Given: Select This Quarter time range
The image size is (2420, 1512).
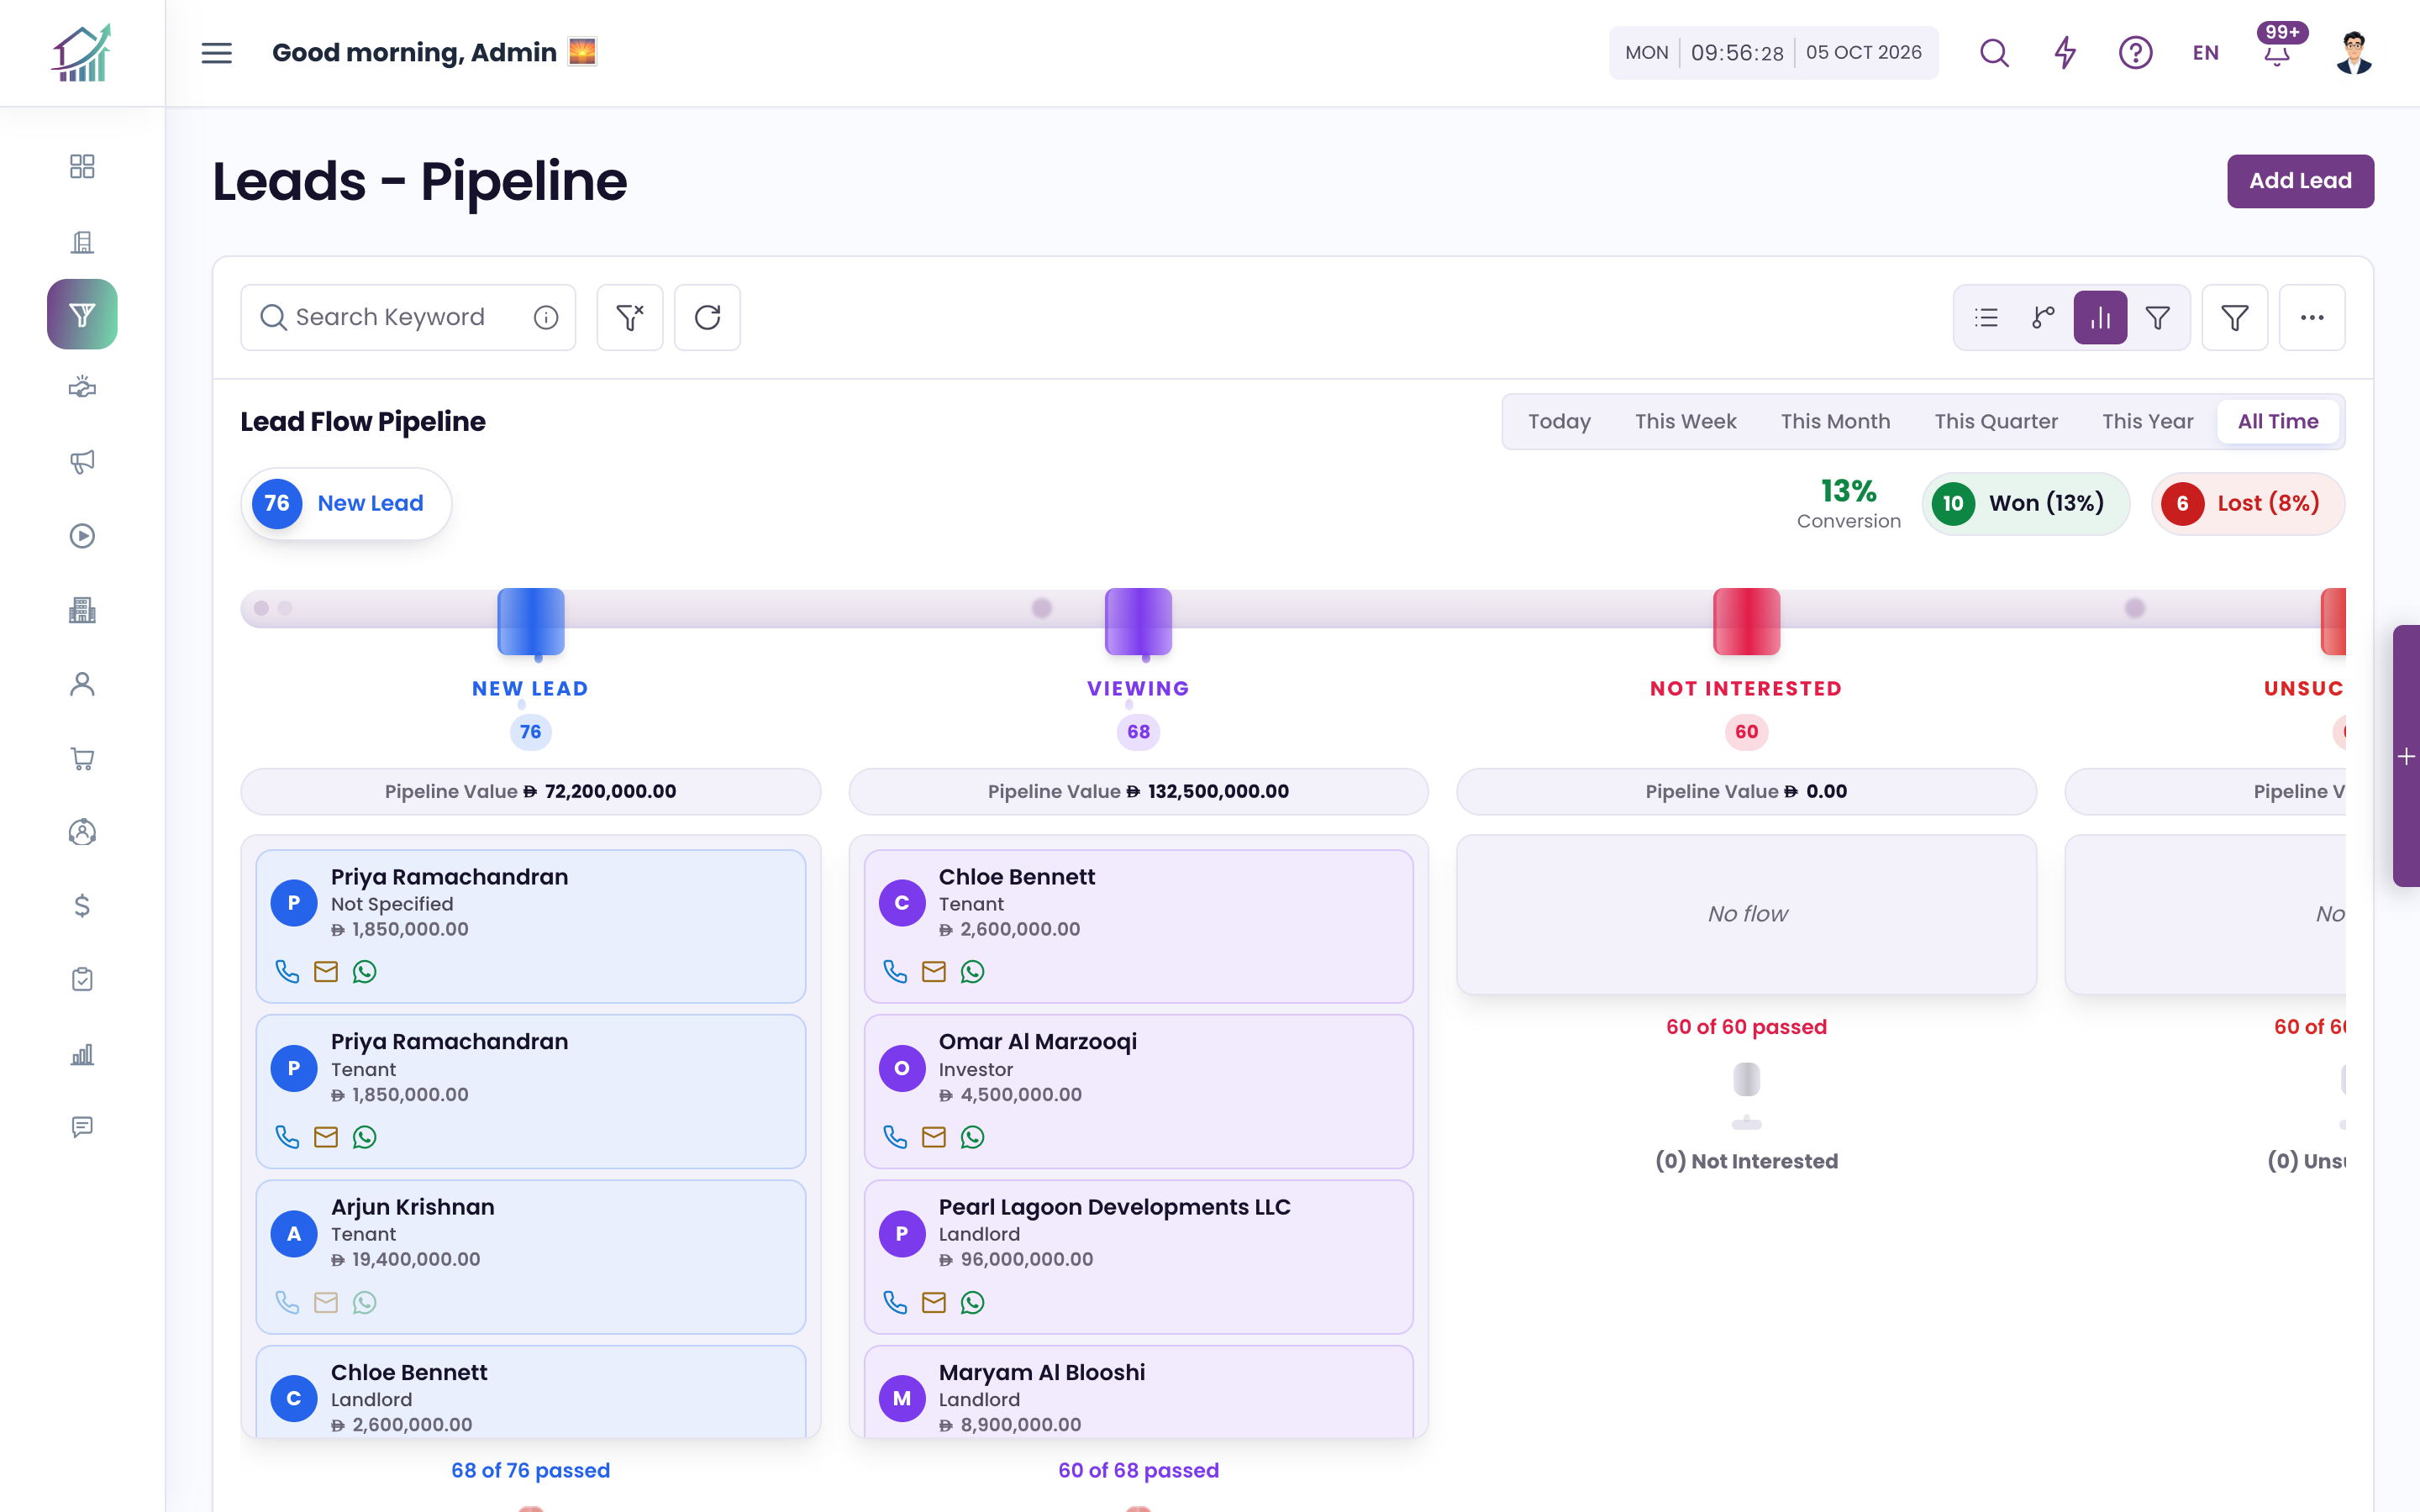Looking at the screenshot, I should click(1996, 421).
